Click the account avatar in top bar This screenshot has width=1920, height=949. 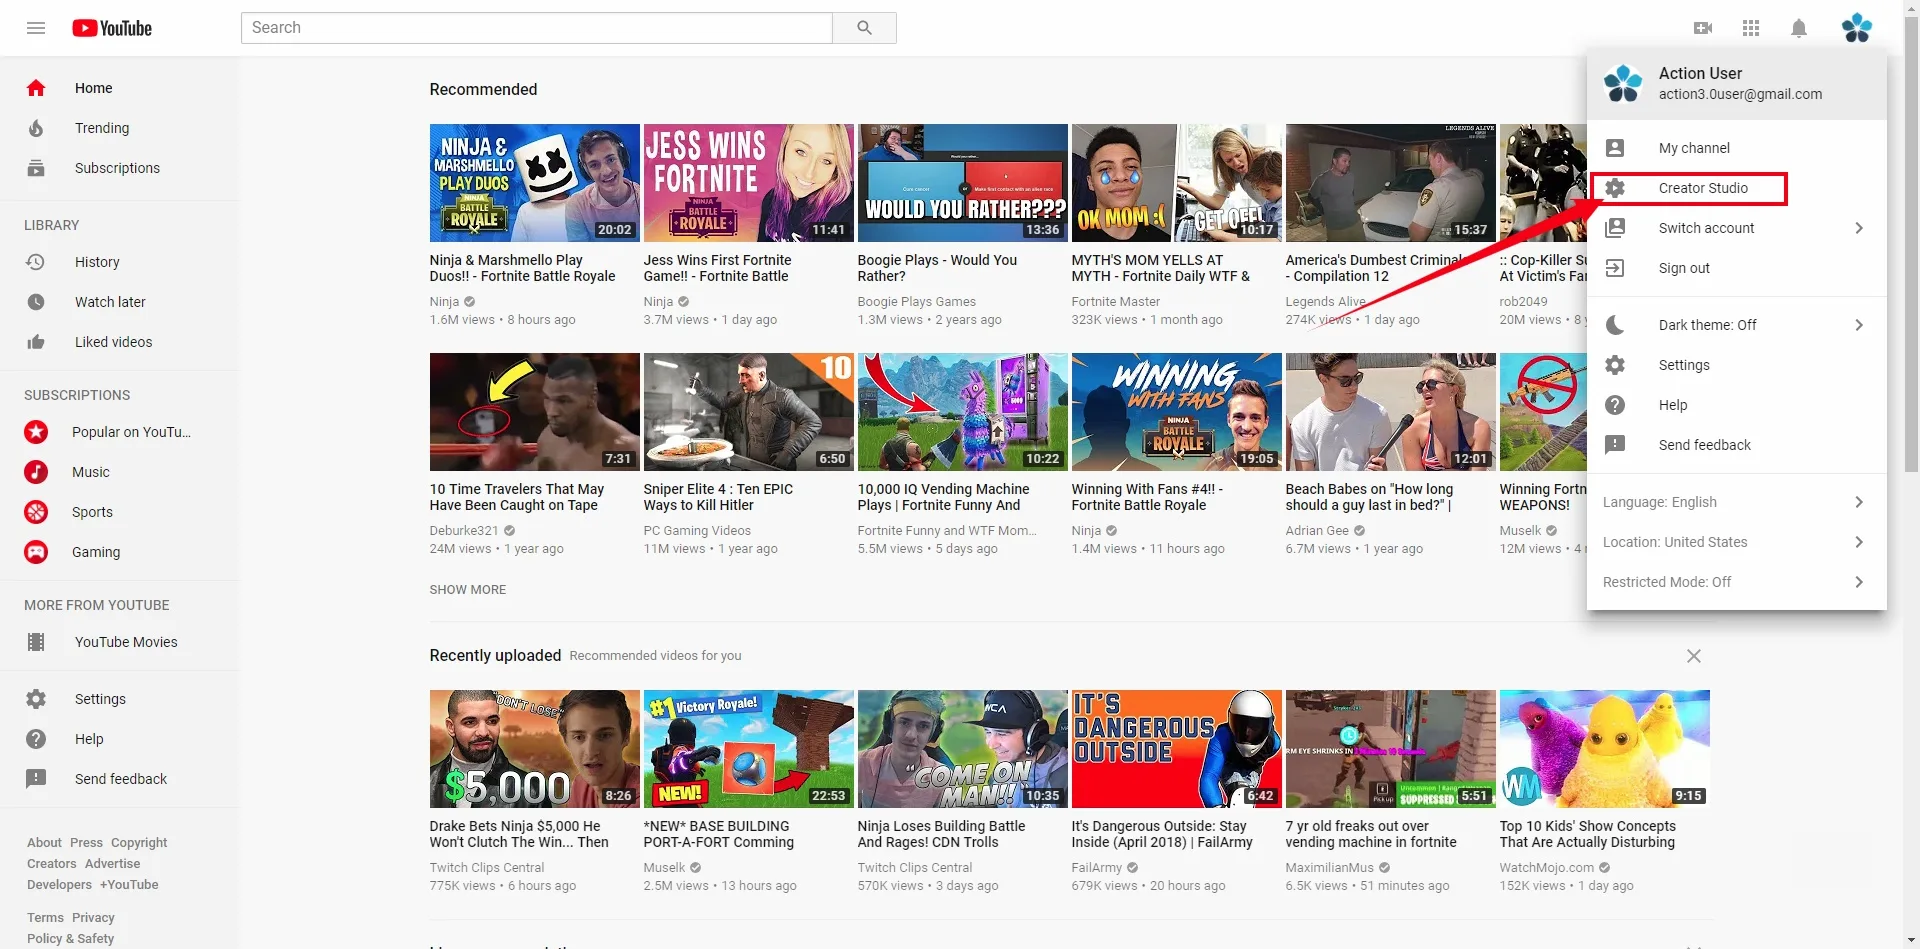point(1857,28)
